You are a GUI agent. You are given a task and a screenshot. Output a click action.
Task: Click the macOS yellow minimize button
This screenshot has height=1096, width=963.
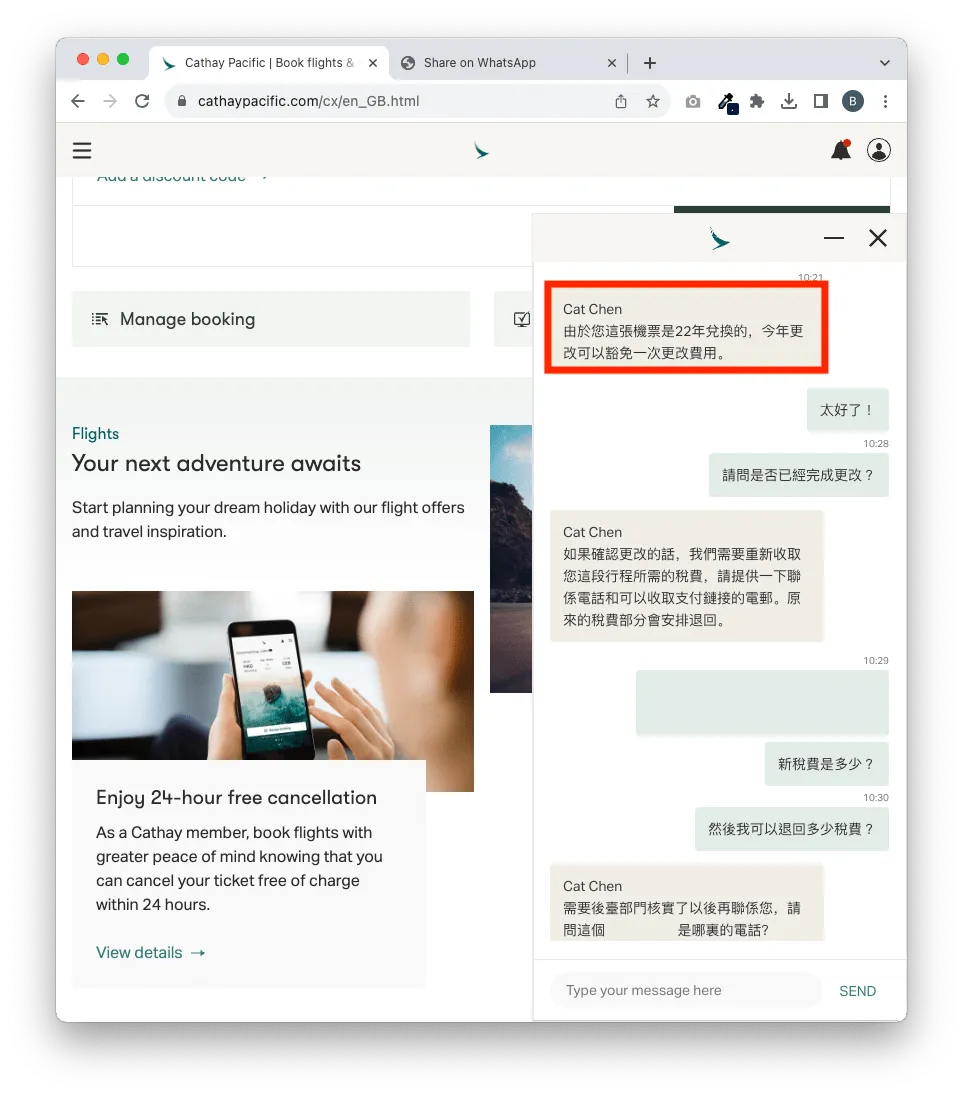click(103, 59)
